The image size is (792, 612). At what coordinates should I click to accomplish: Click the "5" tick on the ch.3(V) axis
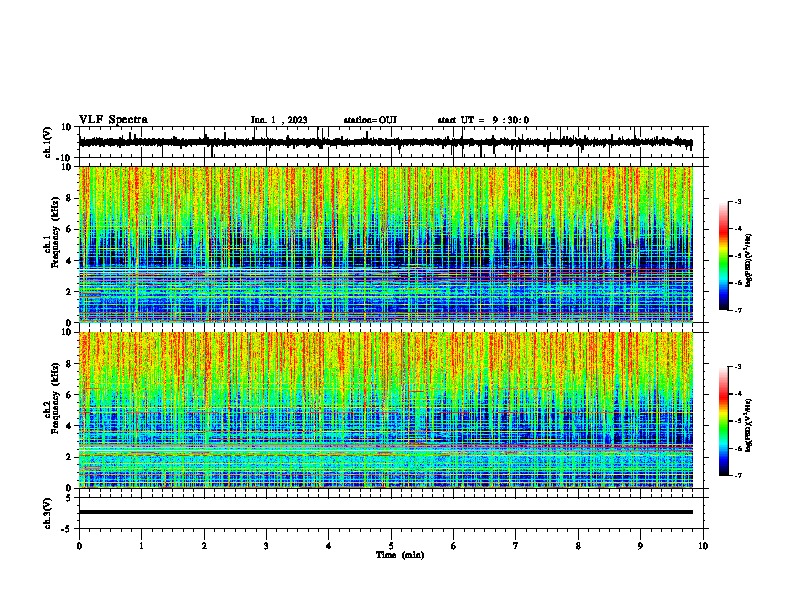(70, 498)
